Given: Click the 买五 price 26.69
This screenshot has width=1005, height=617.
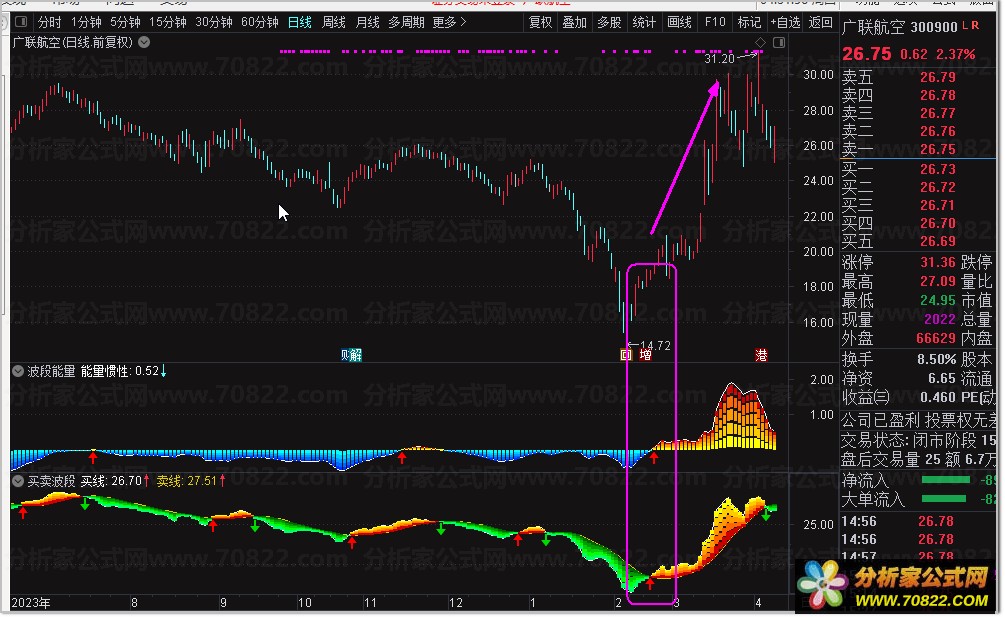Looking at the screenshot, I should click(938, 241).
